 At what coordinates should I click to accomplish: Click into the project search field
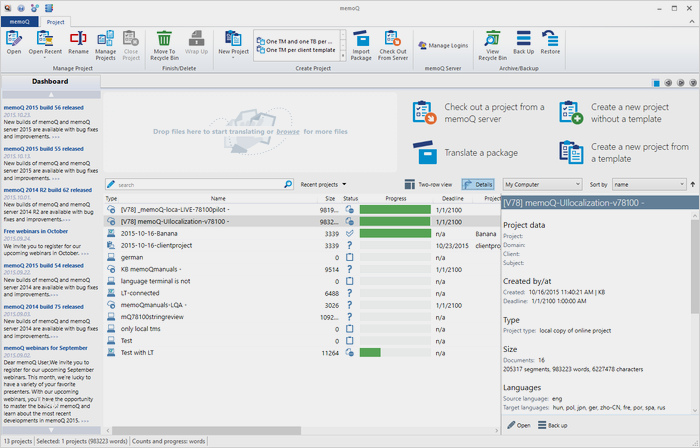(x=199, y=184)
